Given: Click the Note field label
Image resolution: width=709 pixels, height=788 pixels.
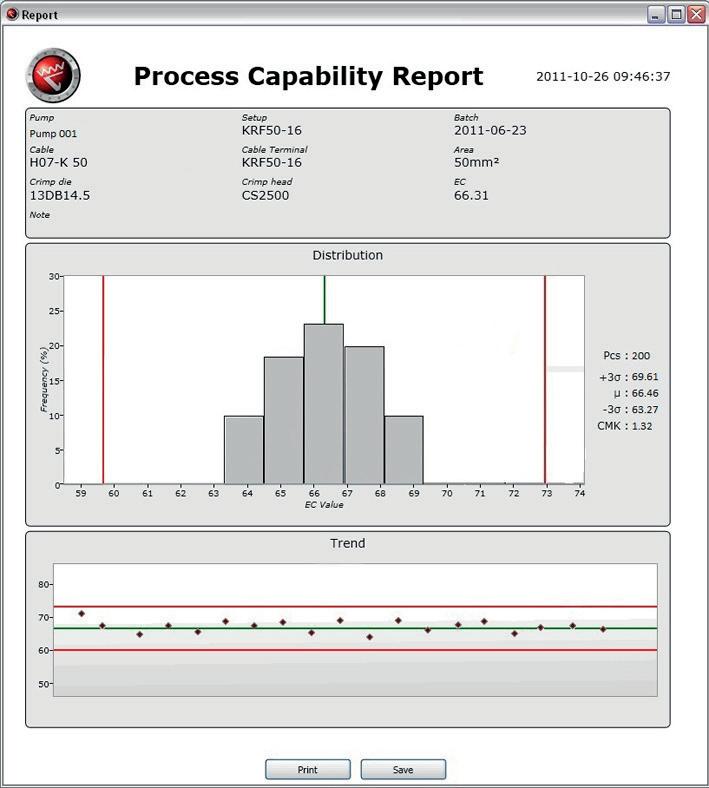Looking at the screenshot, I should [40, 215].
